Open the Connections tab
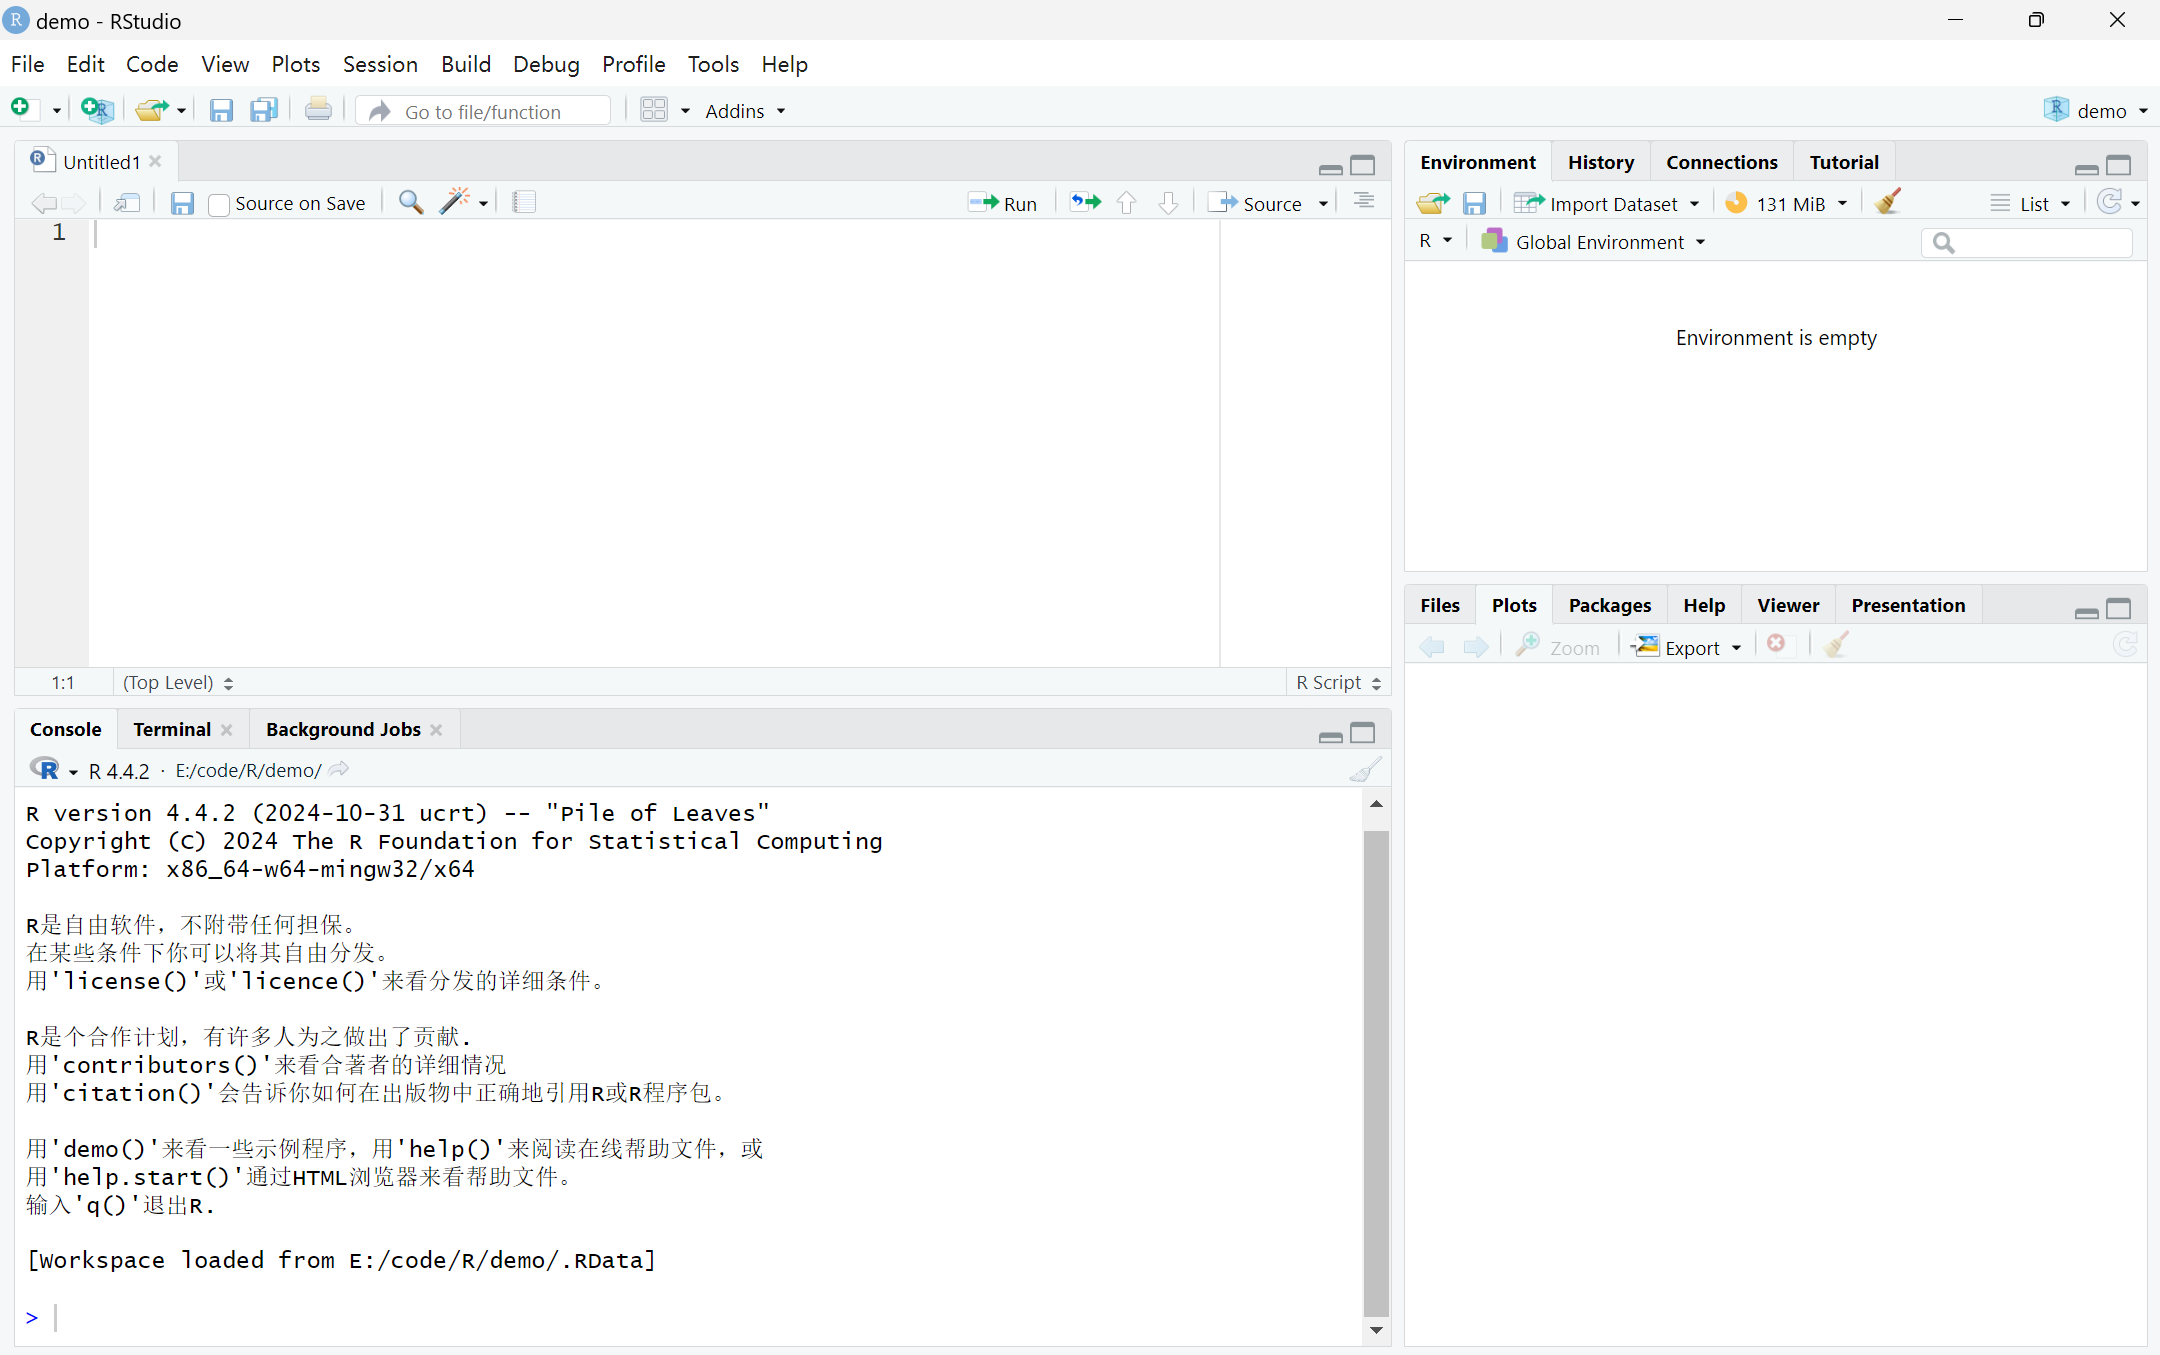2160x1355 pixels. point(1722,162)
